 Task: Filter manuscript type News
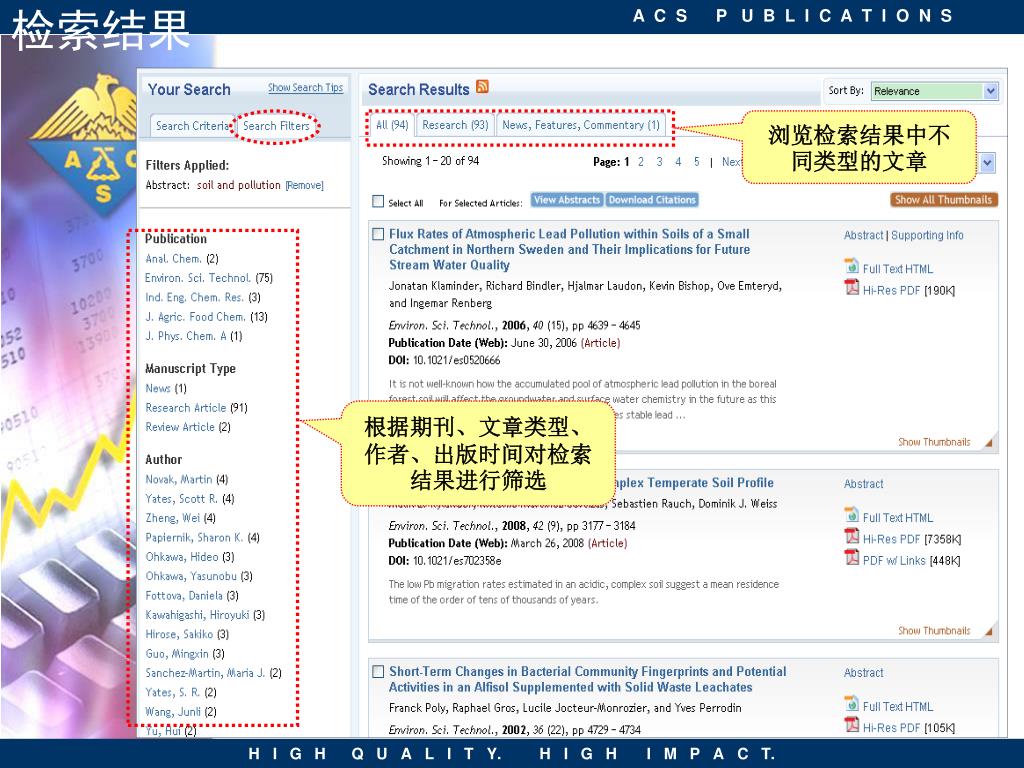(157, 389)
